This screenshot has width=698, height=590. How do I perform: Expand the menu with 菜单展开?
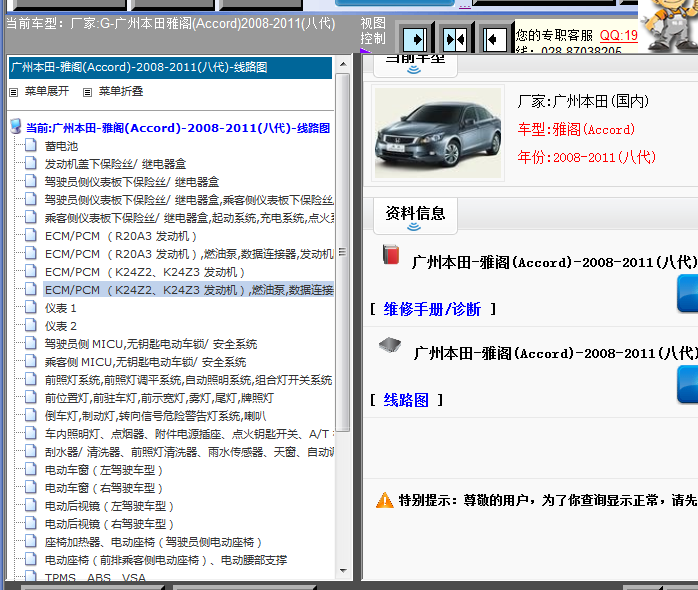pyautogui.click(x=47, y=91)
